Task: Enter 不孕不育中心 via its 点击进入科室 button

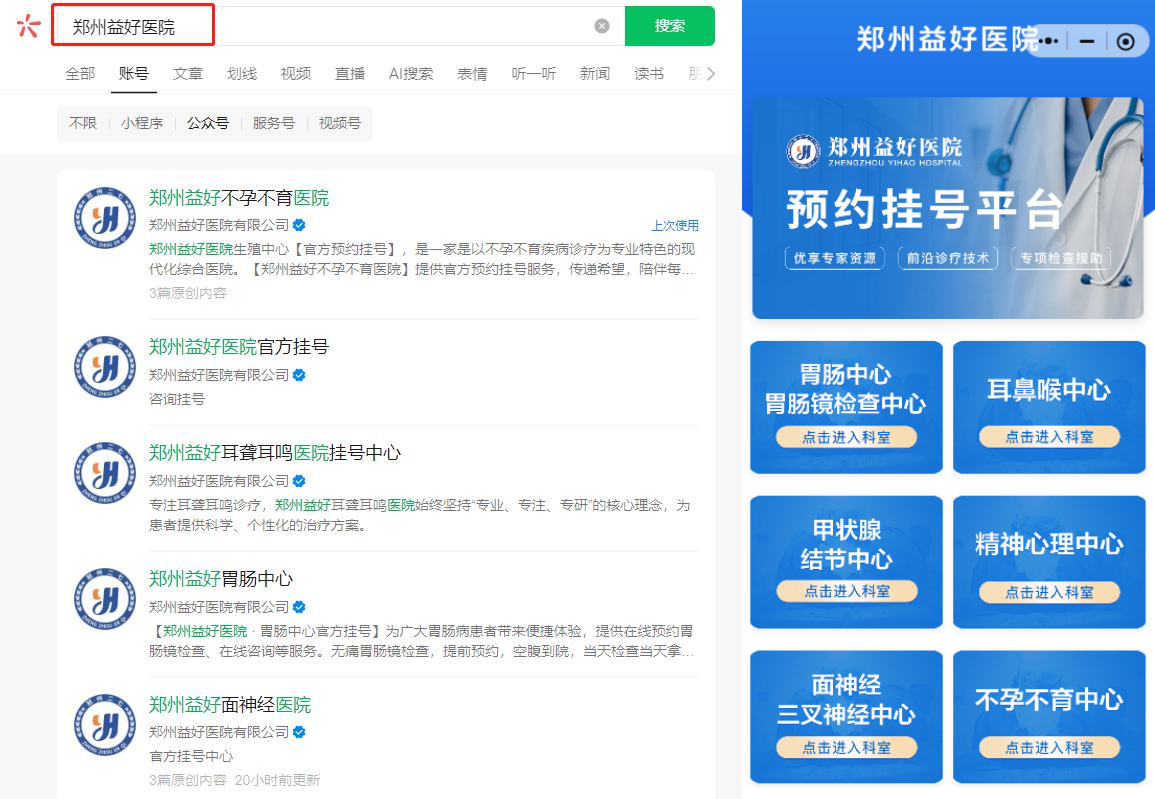Action: [1048, 746]
